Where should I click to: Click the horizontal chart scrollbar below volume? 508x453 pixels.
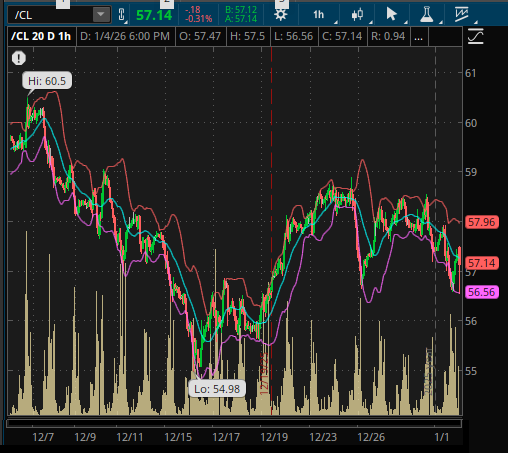pyautogui.click(x=234, y=423)
